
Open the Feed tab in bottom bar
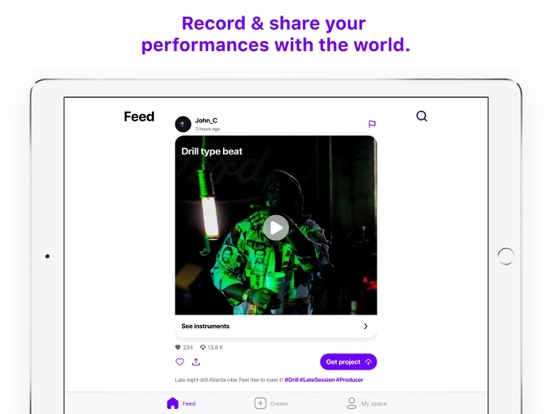[x=181, y=403]
